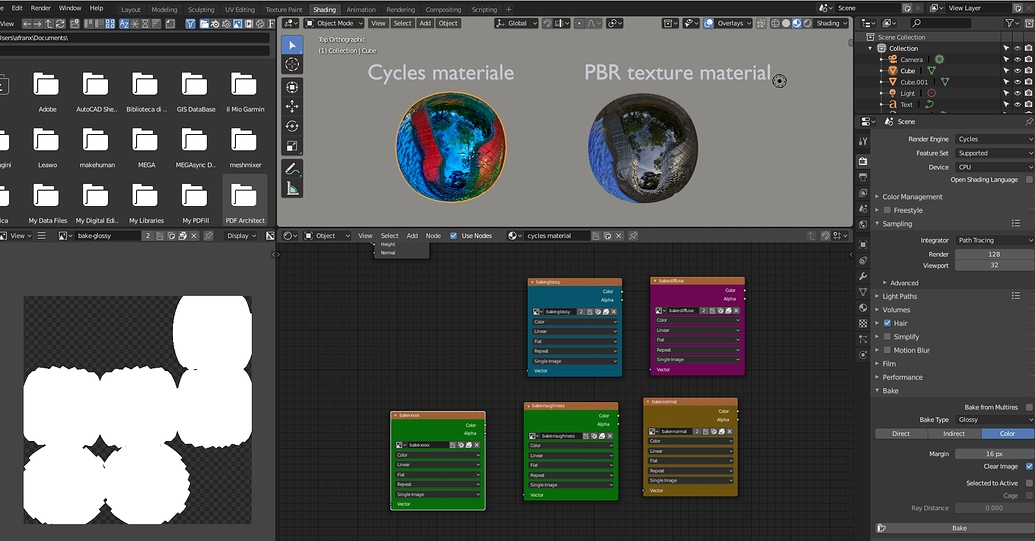Open the Integrator Path Tracing dropdown
The width and height of the screenshot is (1035, 541).
pyautogui.click(x=994, y=240)
